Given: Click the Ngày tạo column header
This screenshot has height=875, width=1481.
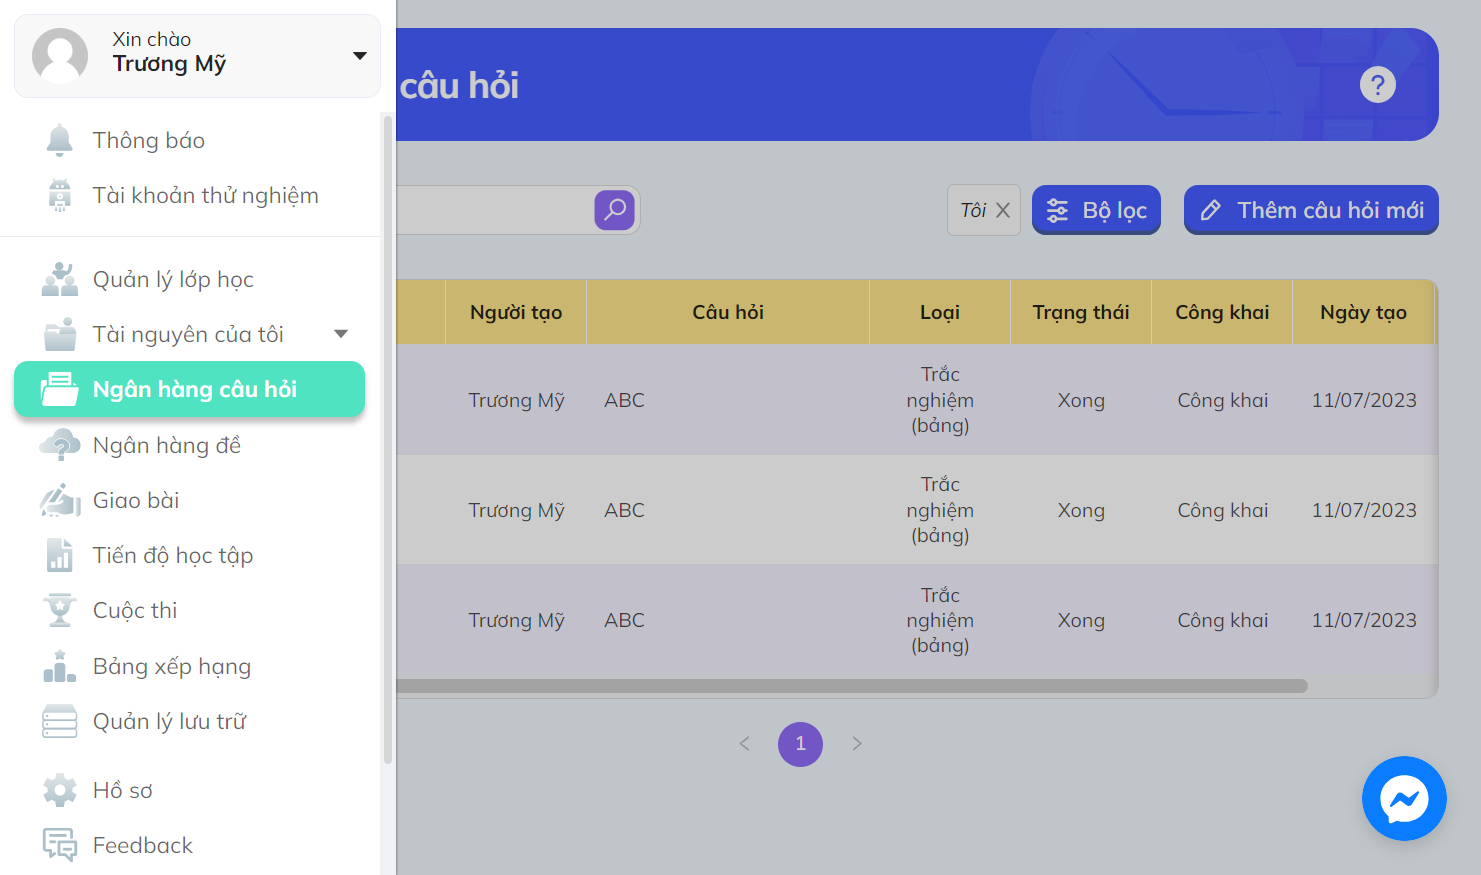Looking at the screenshot, I should click(1363, 312).
